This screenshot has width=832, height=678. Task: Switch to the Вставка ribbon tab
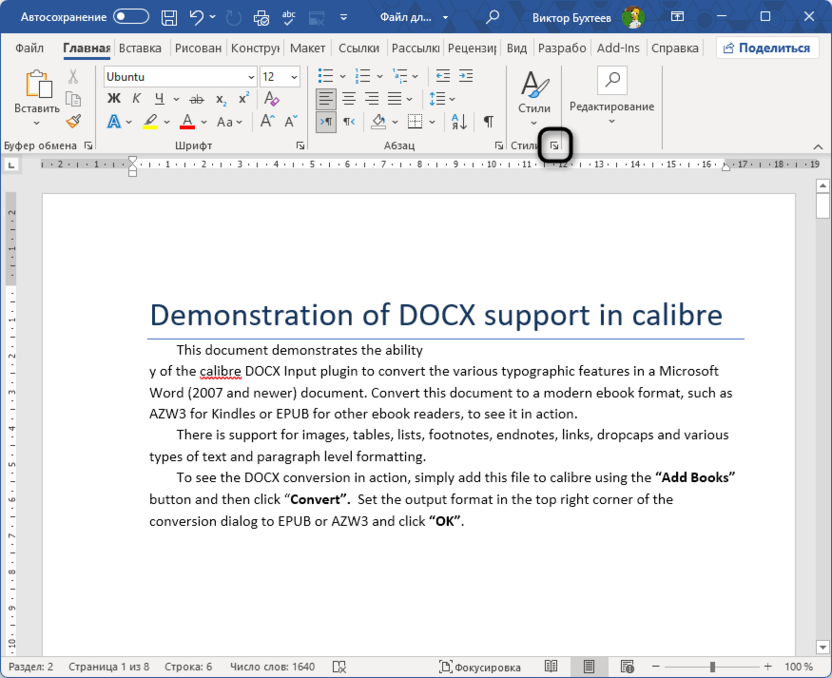click(139, 47)
